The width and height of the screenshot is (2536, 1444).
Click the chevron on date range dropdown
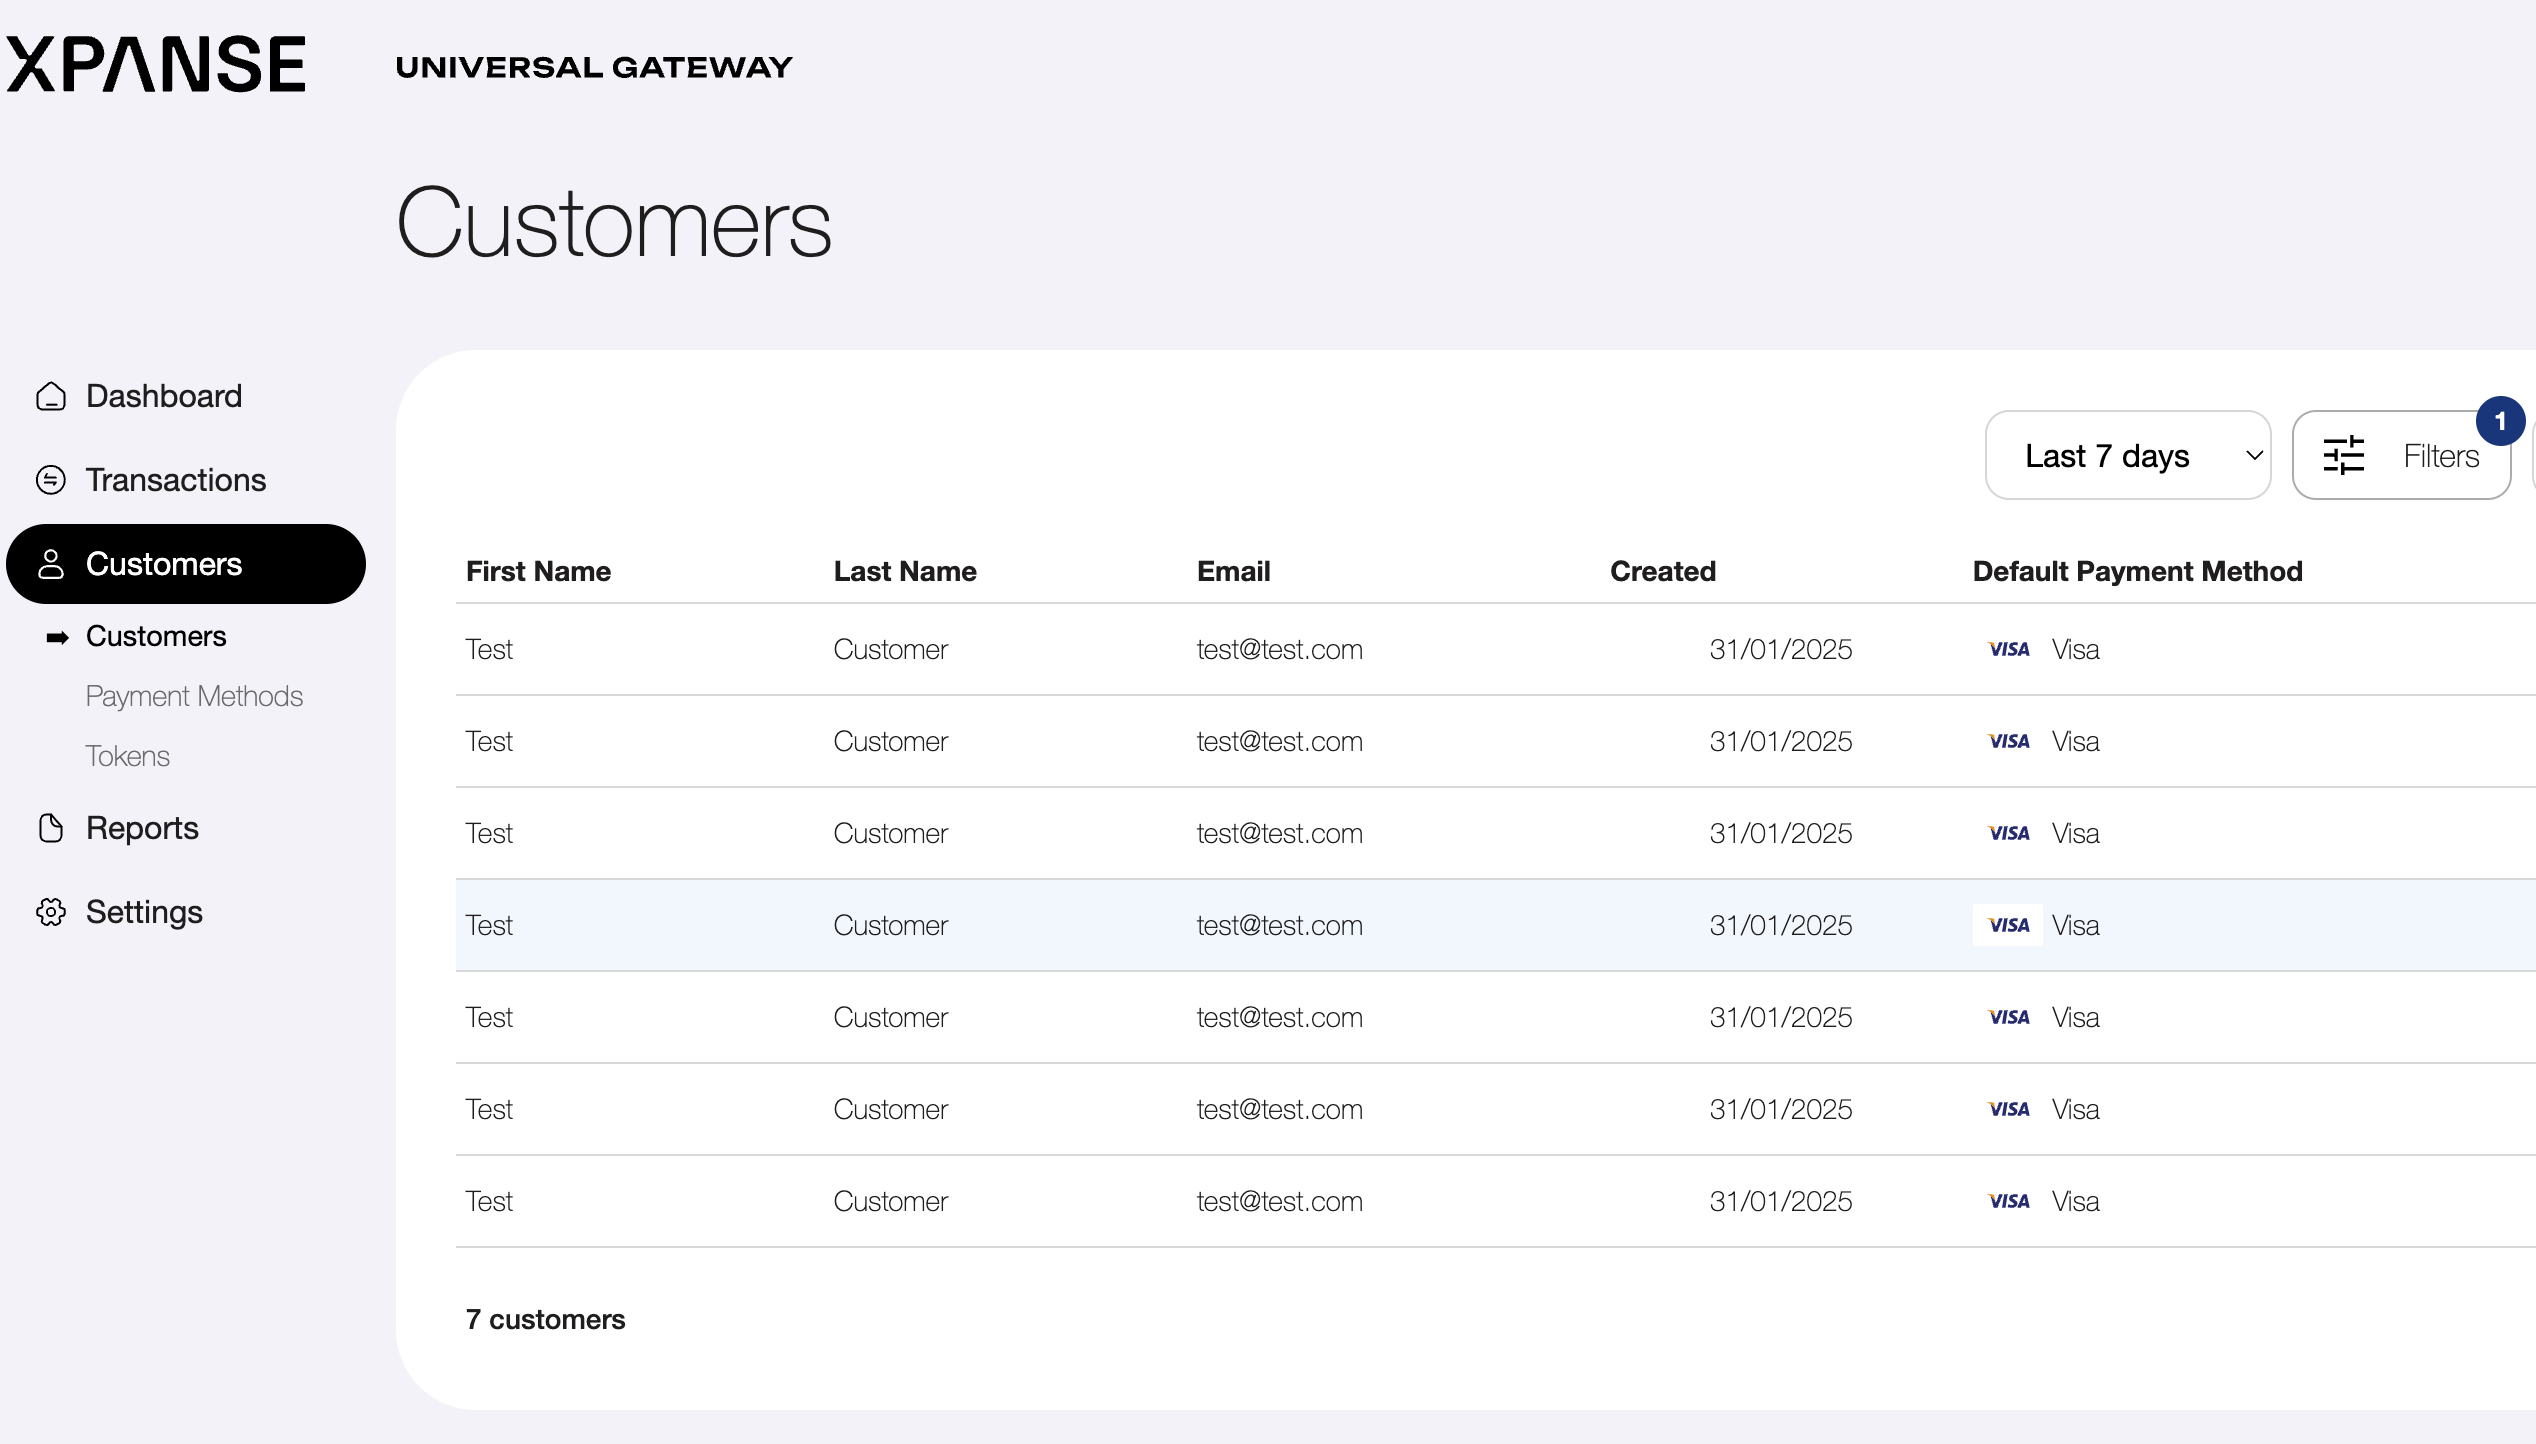pos(2254,456)
